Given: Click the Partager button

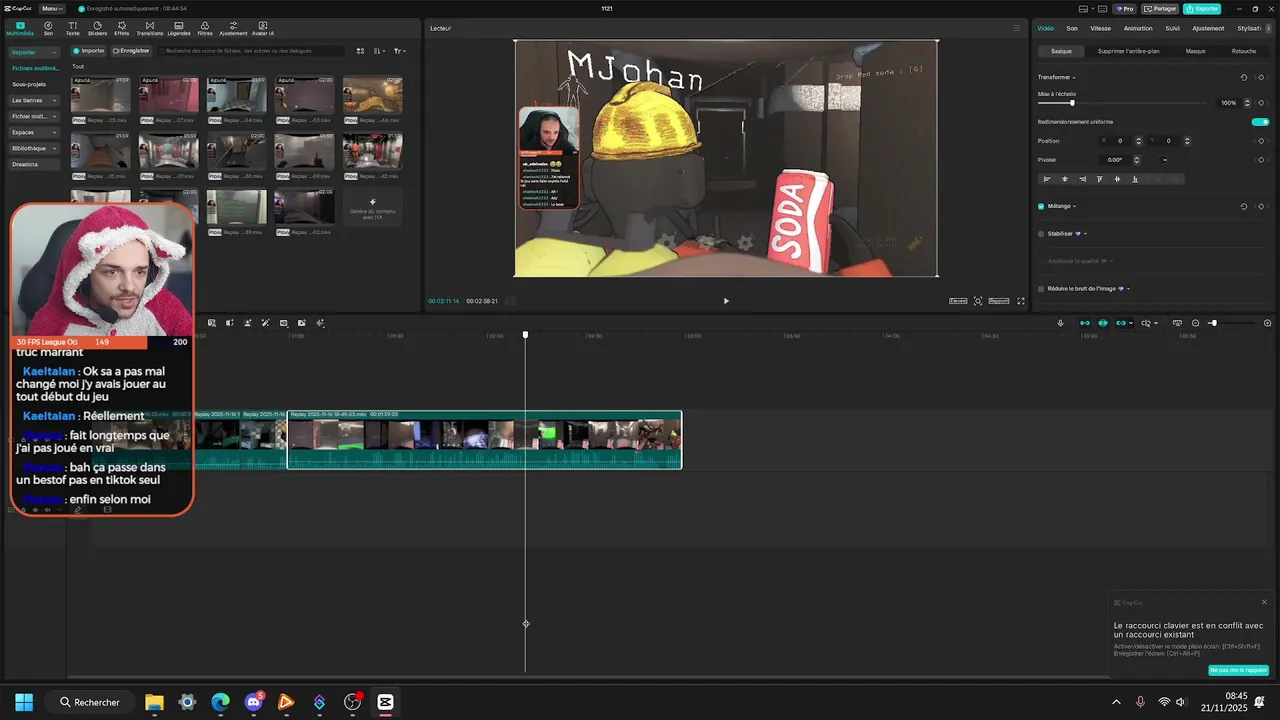Looking at the screenshot, I should coord(1160,8).
